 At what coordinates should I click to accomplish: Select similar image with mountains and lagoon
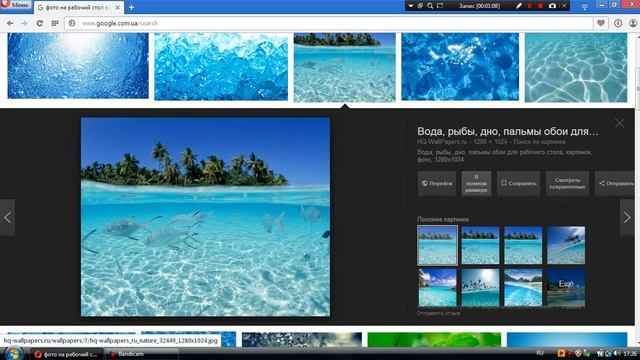(x=523, y=287)
